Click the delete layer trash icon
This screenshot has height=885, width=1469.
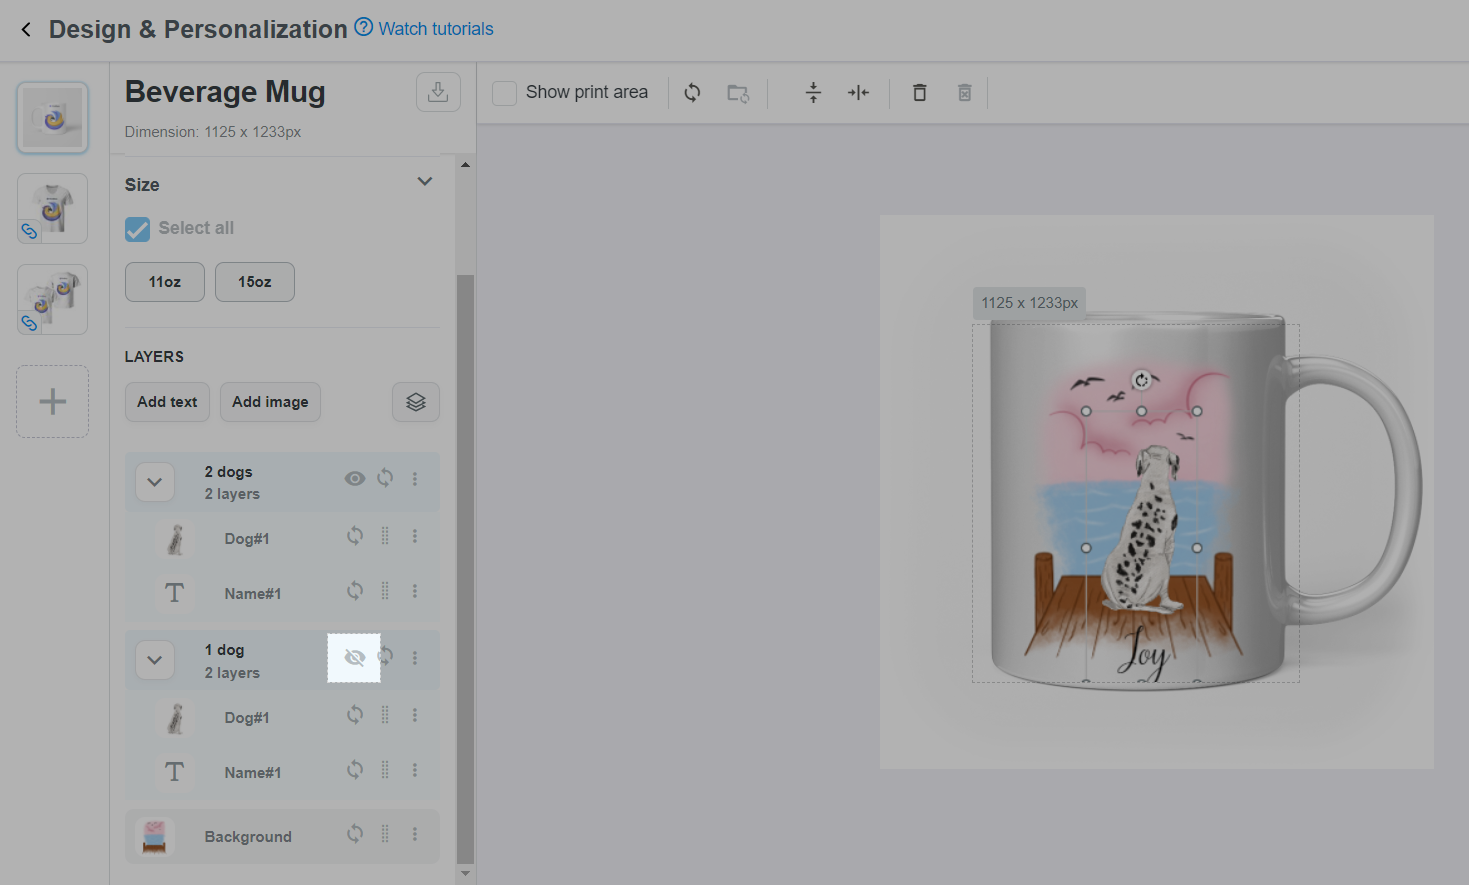tap(919, 93)
